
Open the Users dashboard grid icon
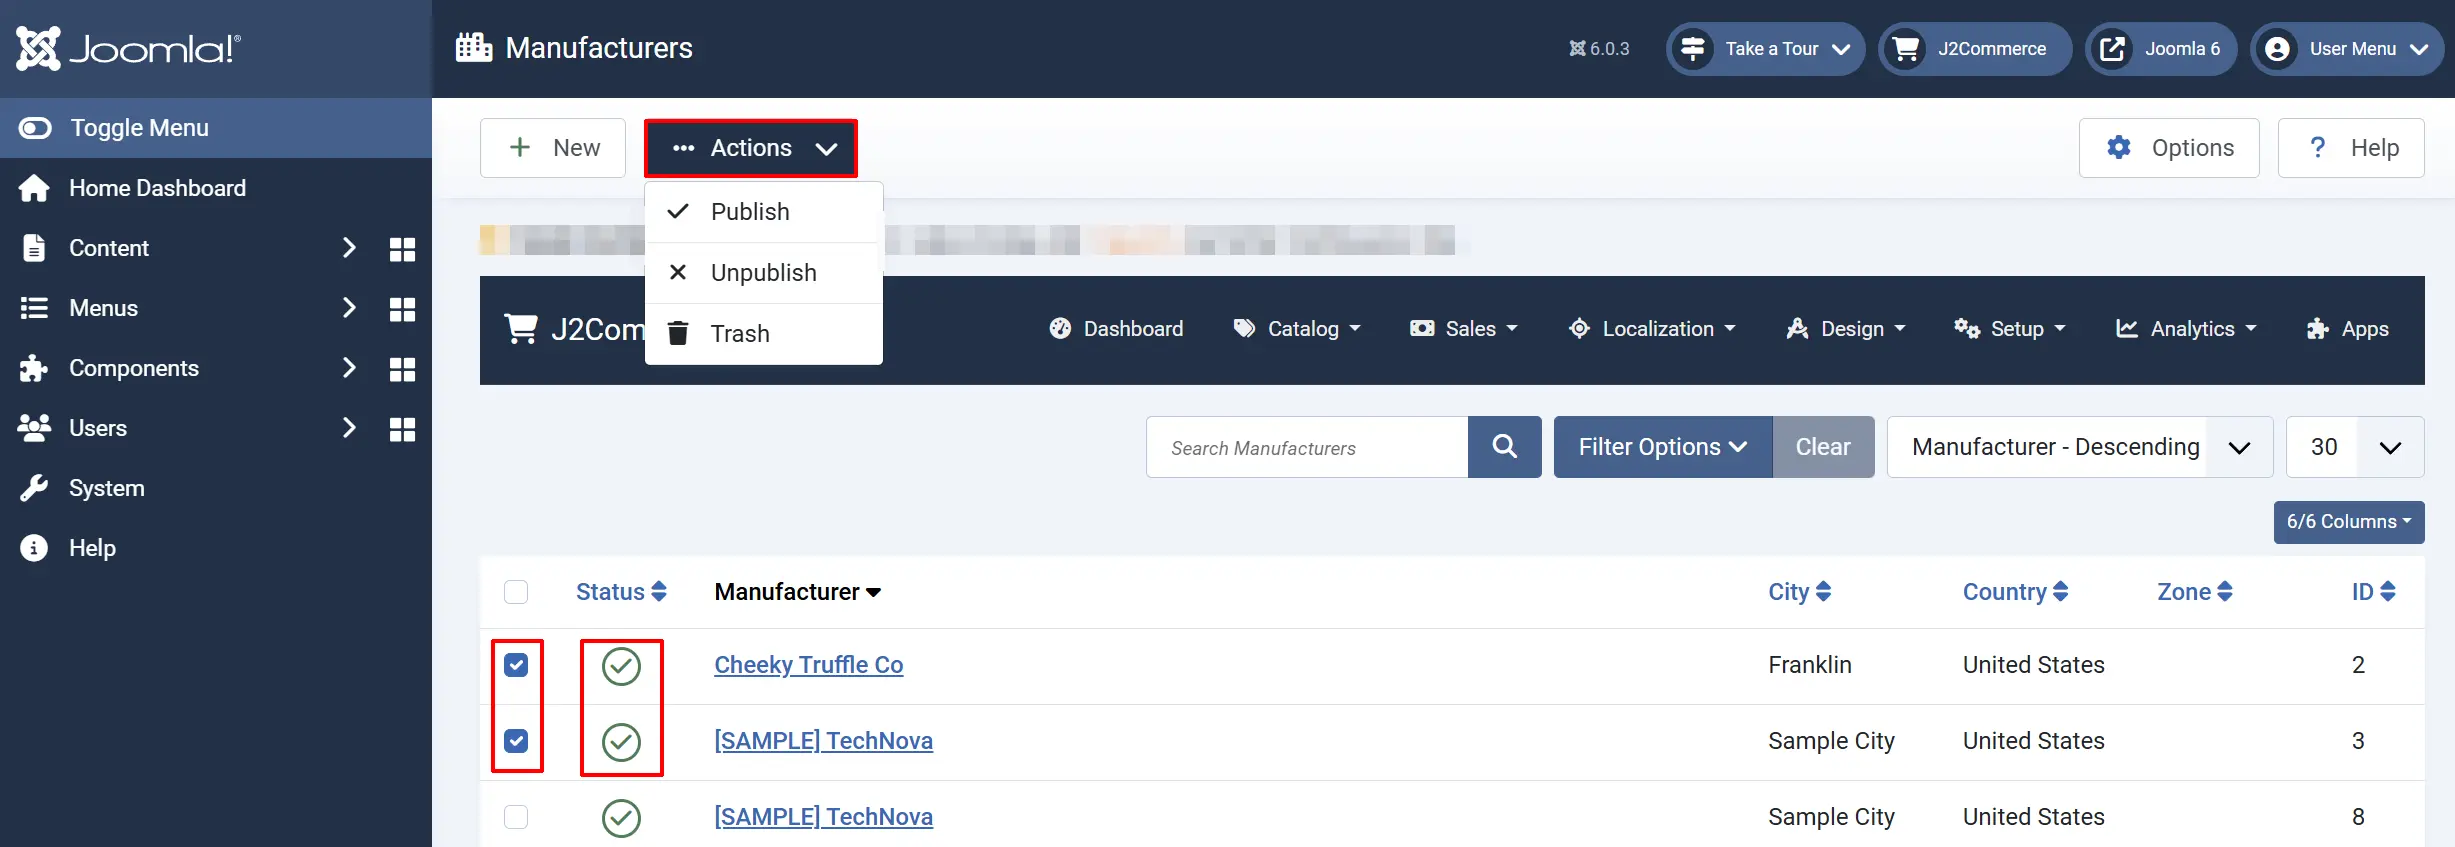coord(402,429)
